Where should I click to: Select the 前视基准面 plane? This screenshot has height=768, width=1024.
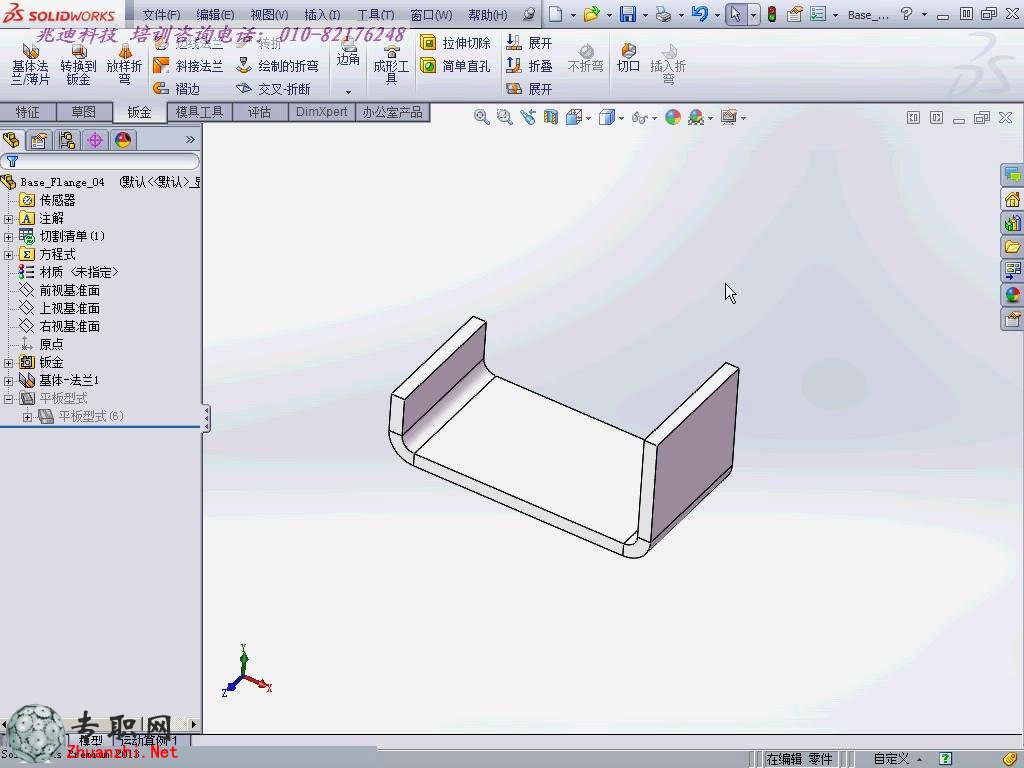coord(60,291)
